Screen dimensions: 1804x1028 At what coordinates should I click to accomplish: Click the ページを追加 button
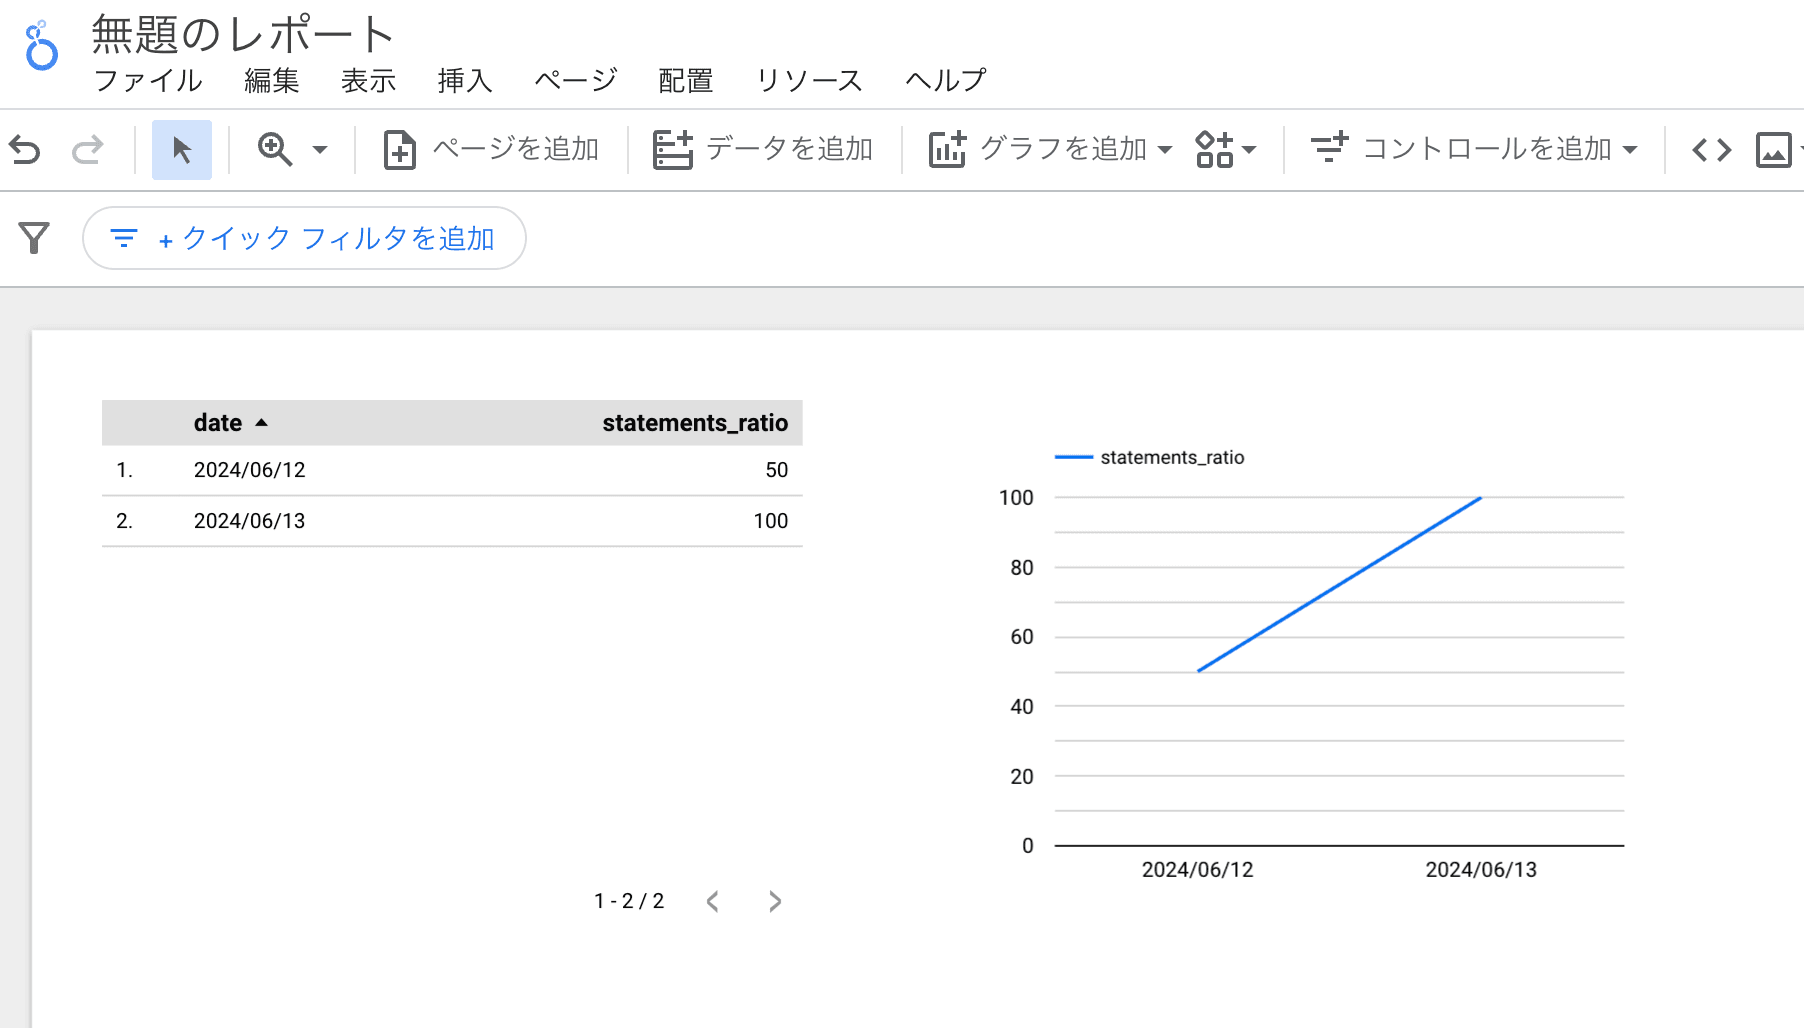[491, 150]
